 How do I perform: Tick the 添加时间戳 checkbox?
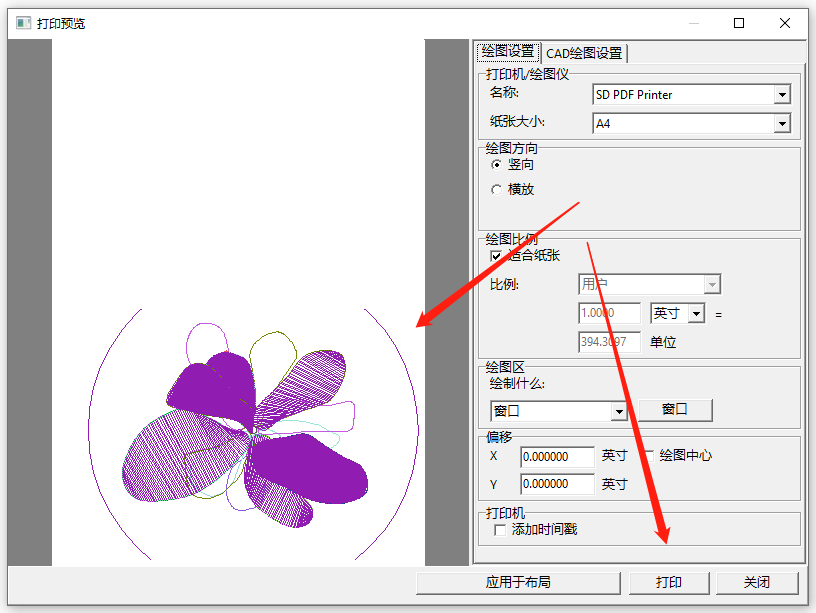[500, 529]
